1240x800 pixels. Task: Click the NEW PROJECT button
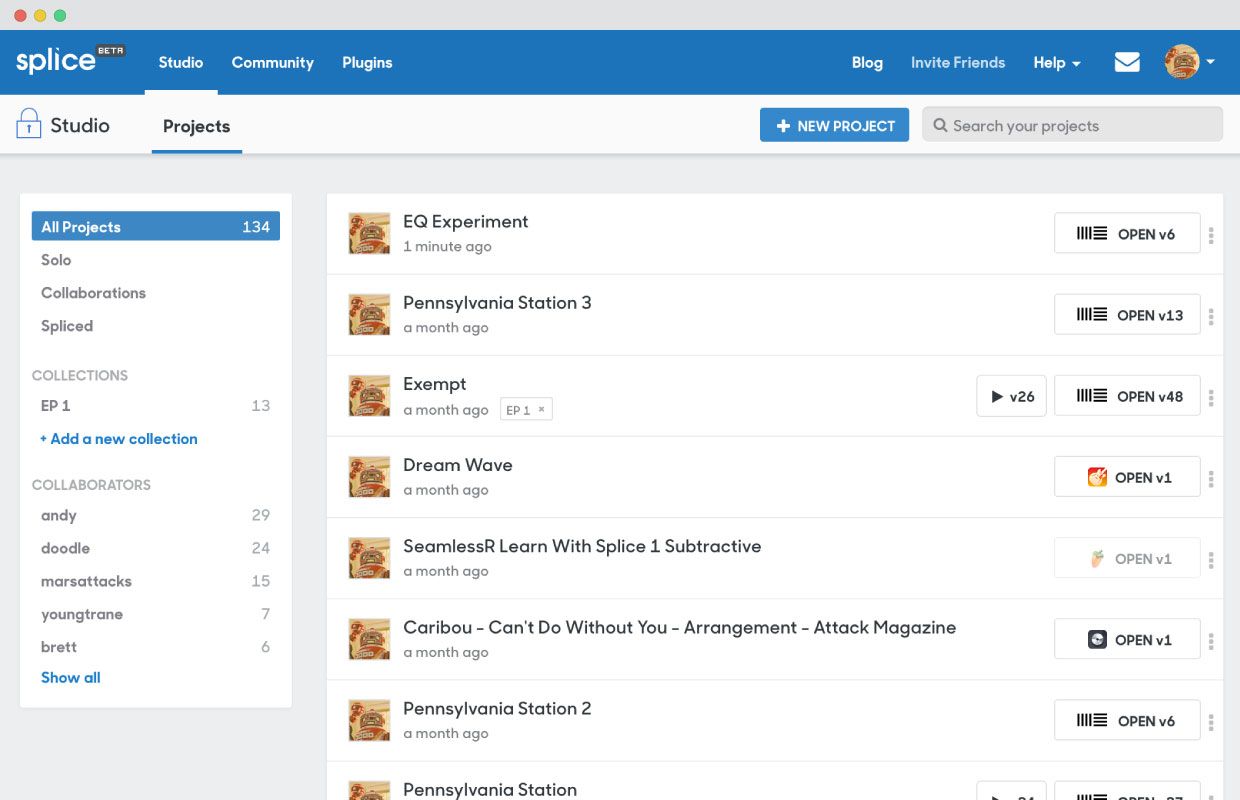834,125
